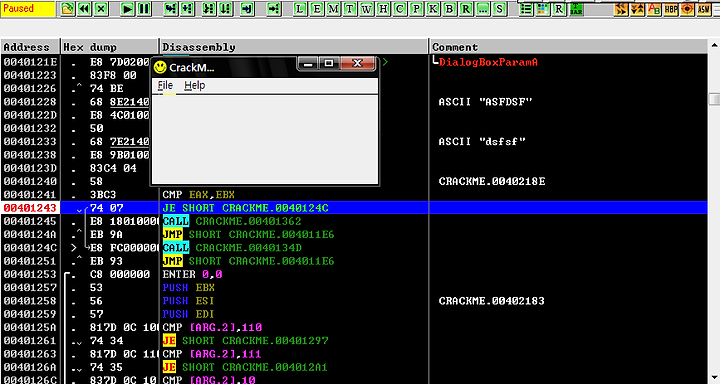Show Log window (L button)

[299, 9]
